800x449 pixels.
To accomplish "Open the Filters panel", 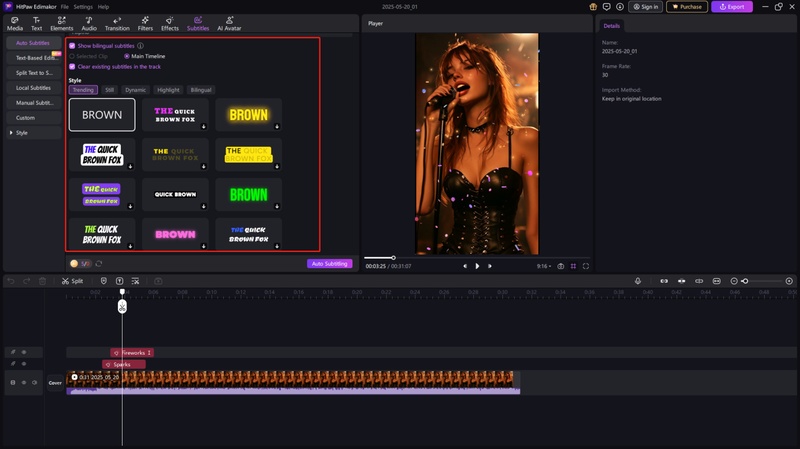I will coord(145,23).
